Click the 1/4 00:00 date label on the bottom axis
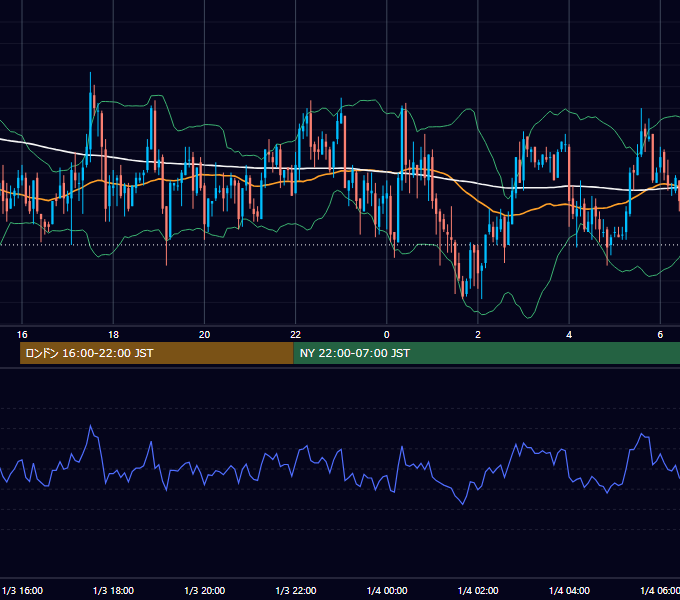Image resolution: width=680 pixels, height=600 pixels. [387, 590]
